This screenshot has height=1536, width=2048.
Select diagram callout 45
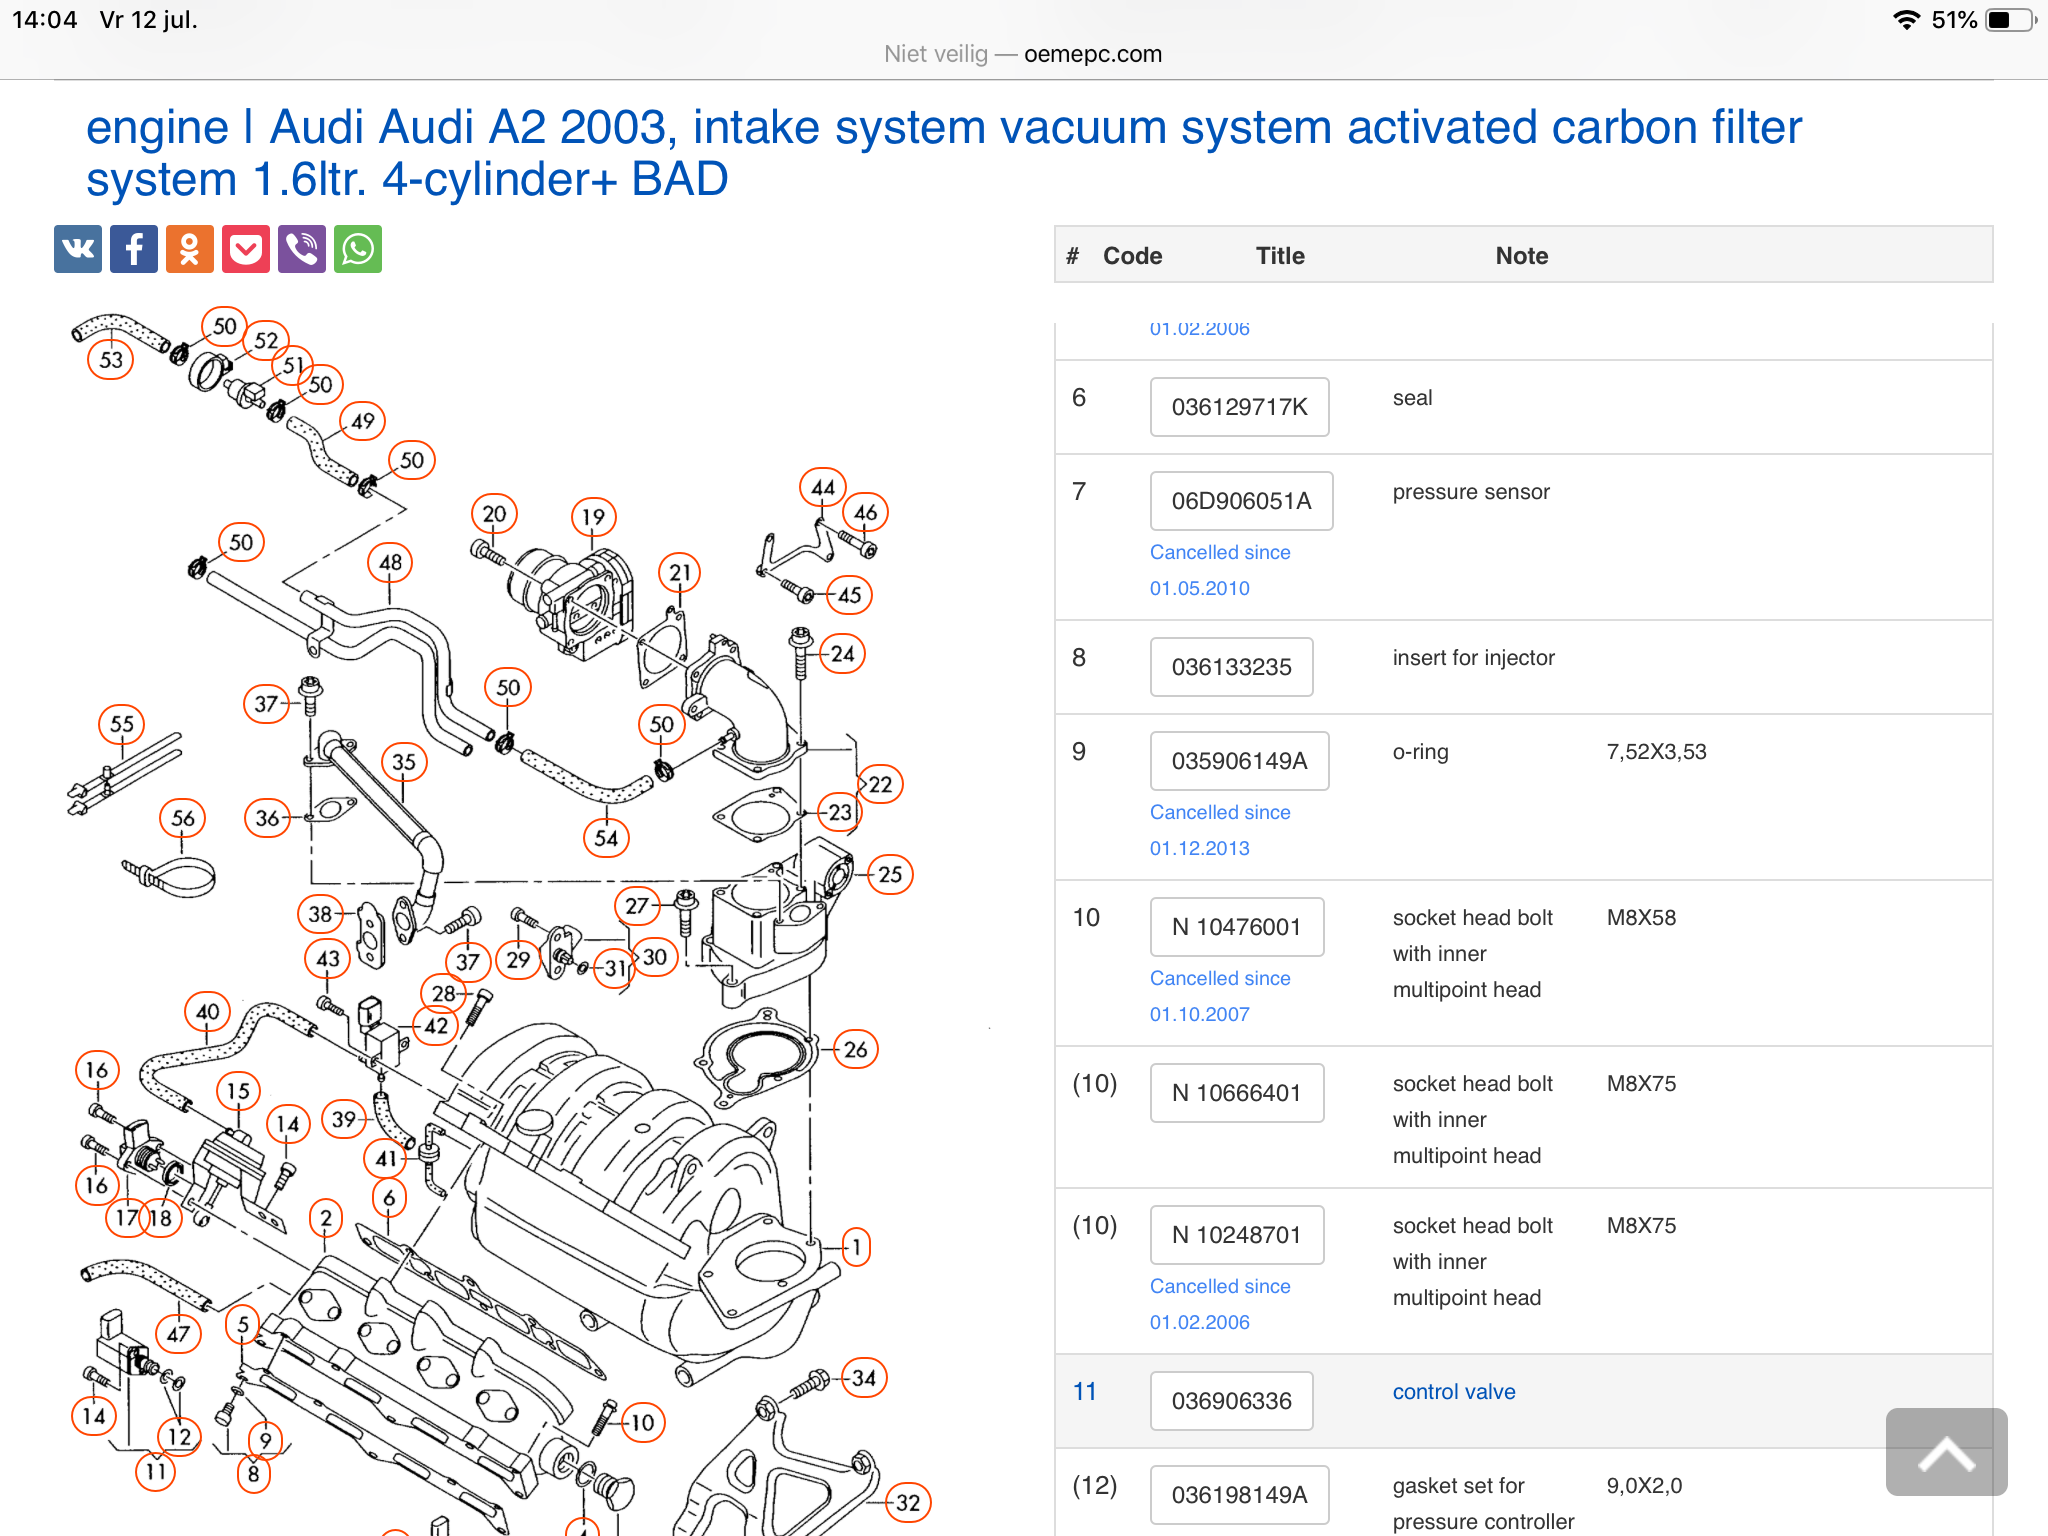[x=849, y=595]
